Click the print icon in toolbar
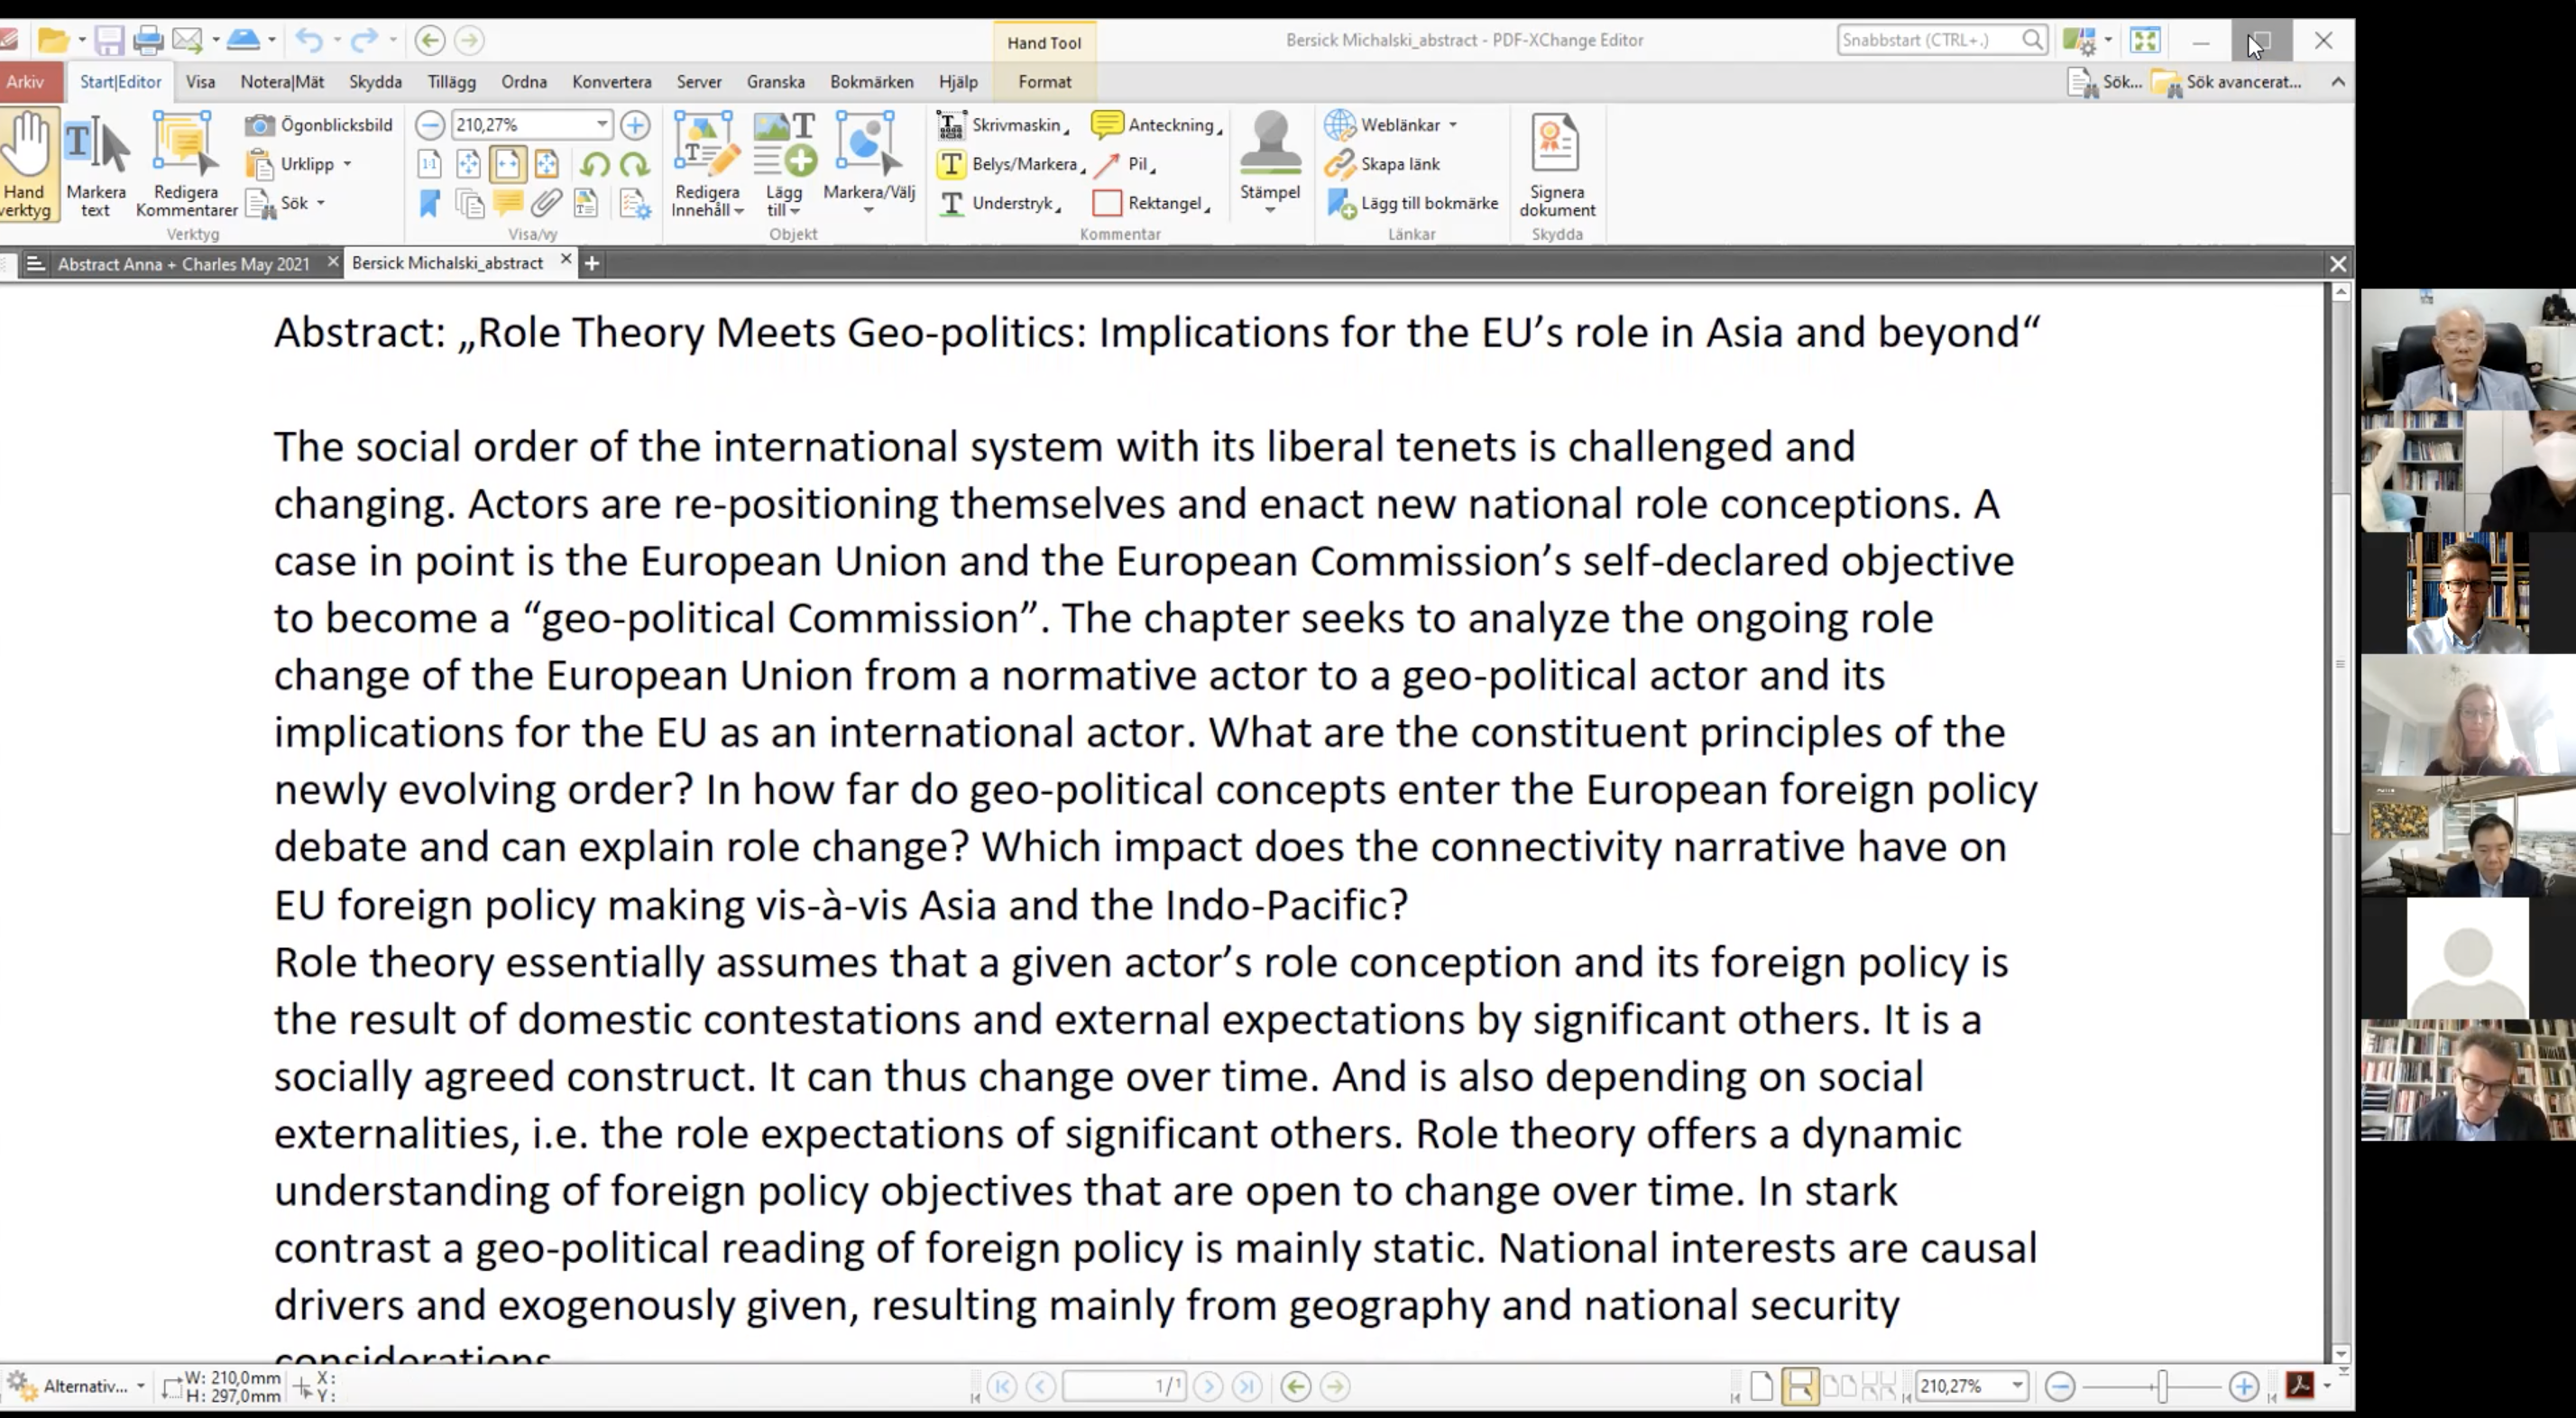The image size is (2576, 1418). (148, 41)
